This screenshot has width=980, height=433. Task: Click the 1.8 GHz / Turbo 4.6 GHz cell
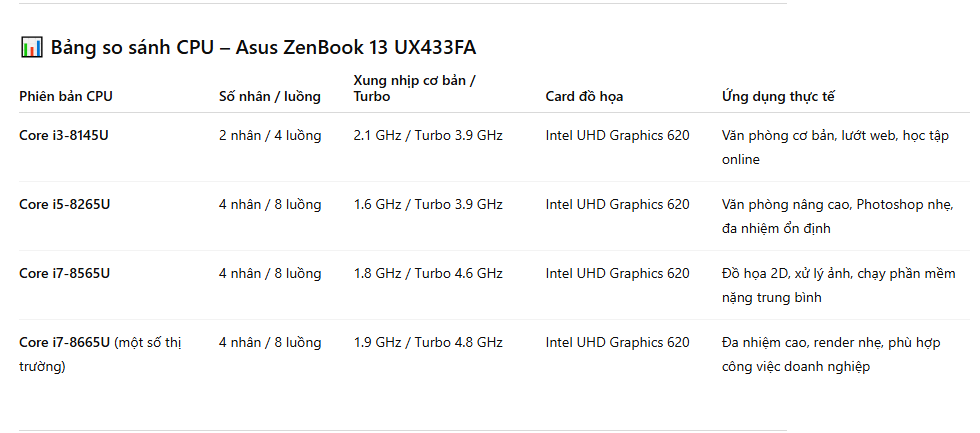click(x=428, y=273)
